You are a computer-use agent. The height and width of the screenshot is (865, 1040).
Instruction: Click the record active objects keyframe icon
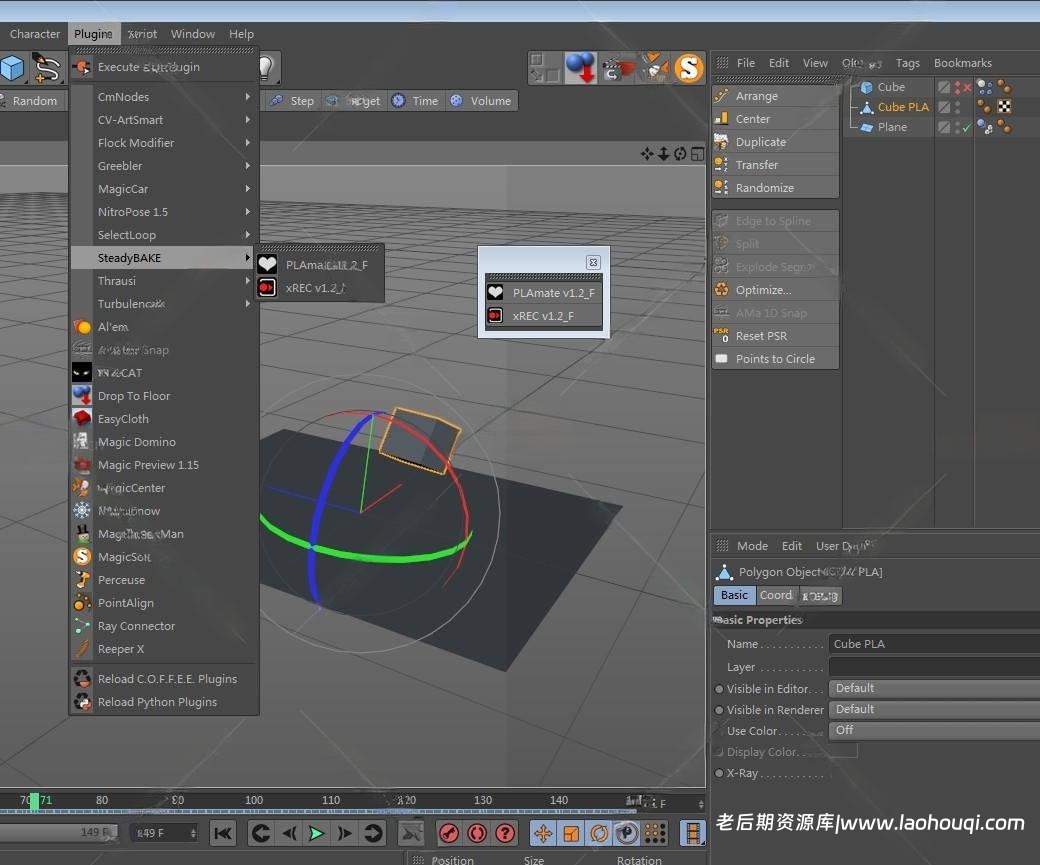[449, 833]
